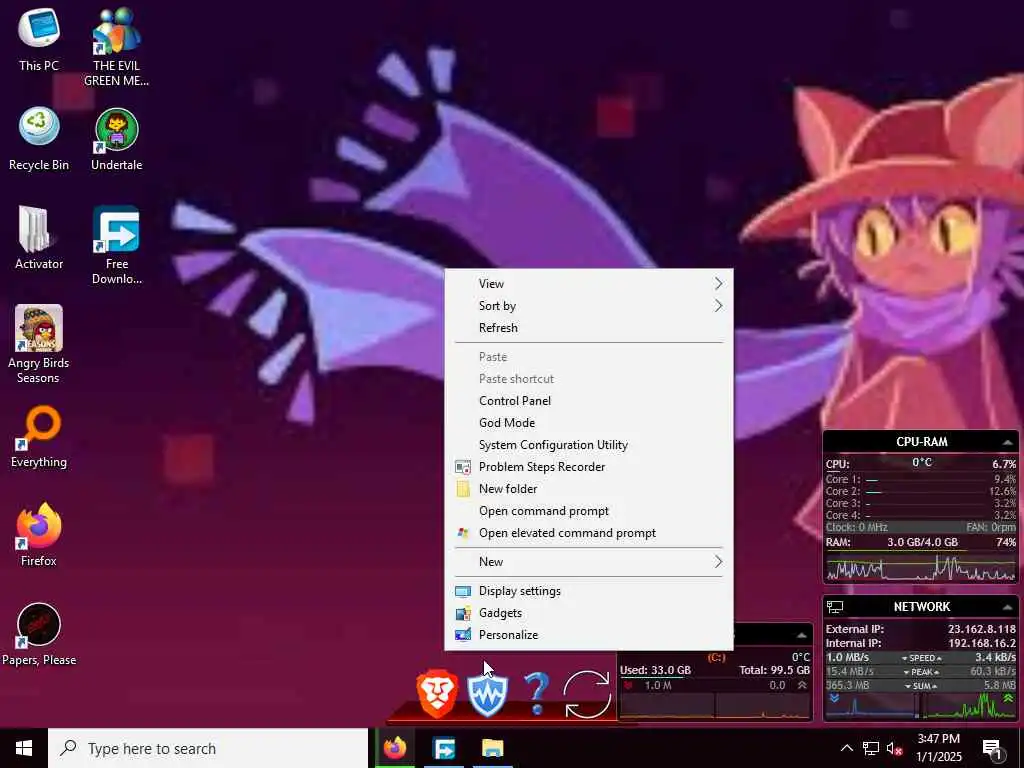The height and width of the screenshot is (768, 1024).
Task: Expand the New submenu
Action: 588,562
